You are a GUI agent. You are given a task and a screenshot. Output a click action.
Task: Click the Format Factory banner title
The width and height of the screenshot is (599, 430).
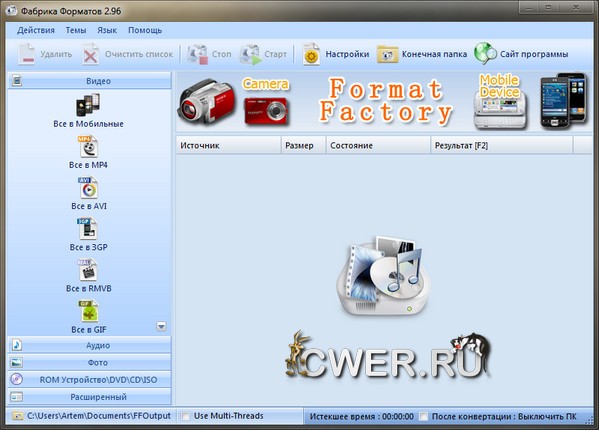386,101
